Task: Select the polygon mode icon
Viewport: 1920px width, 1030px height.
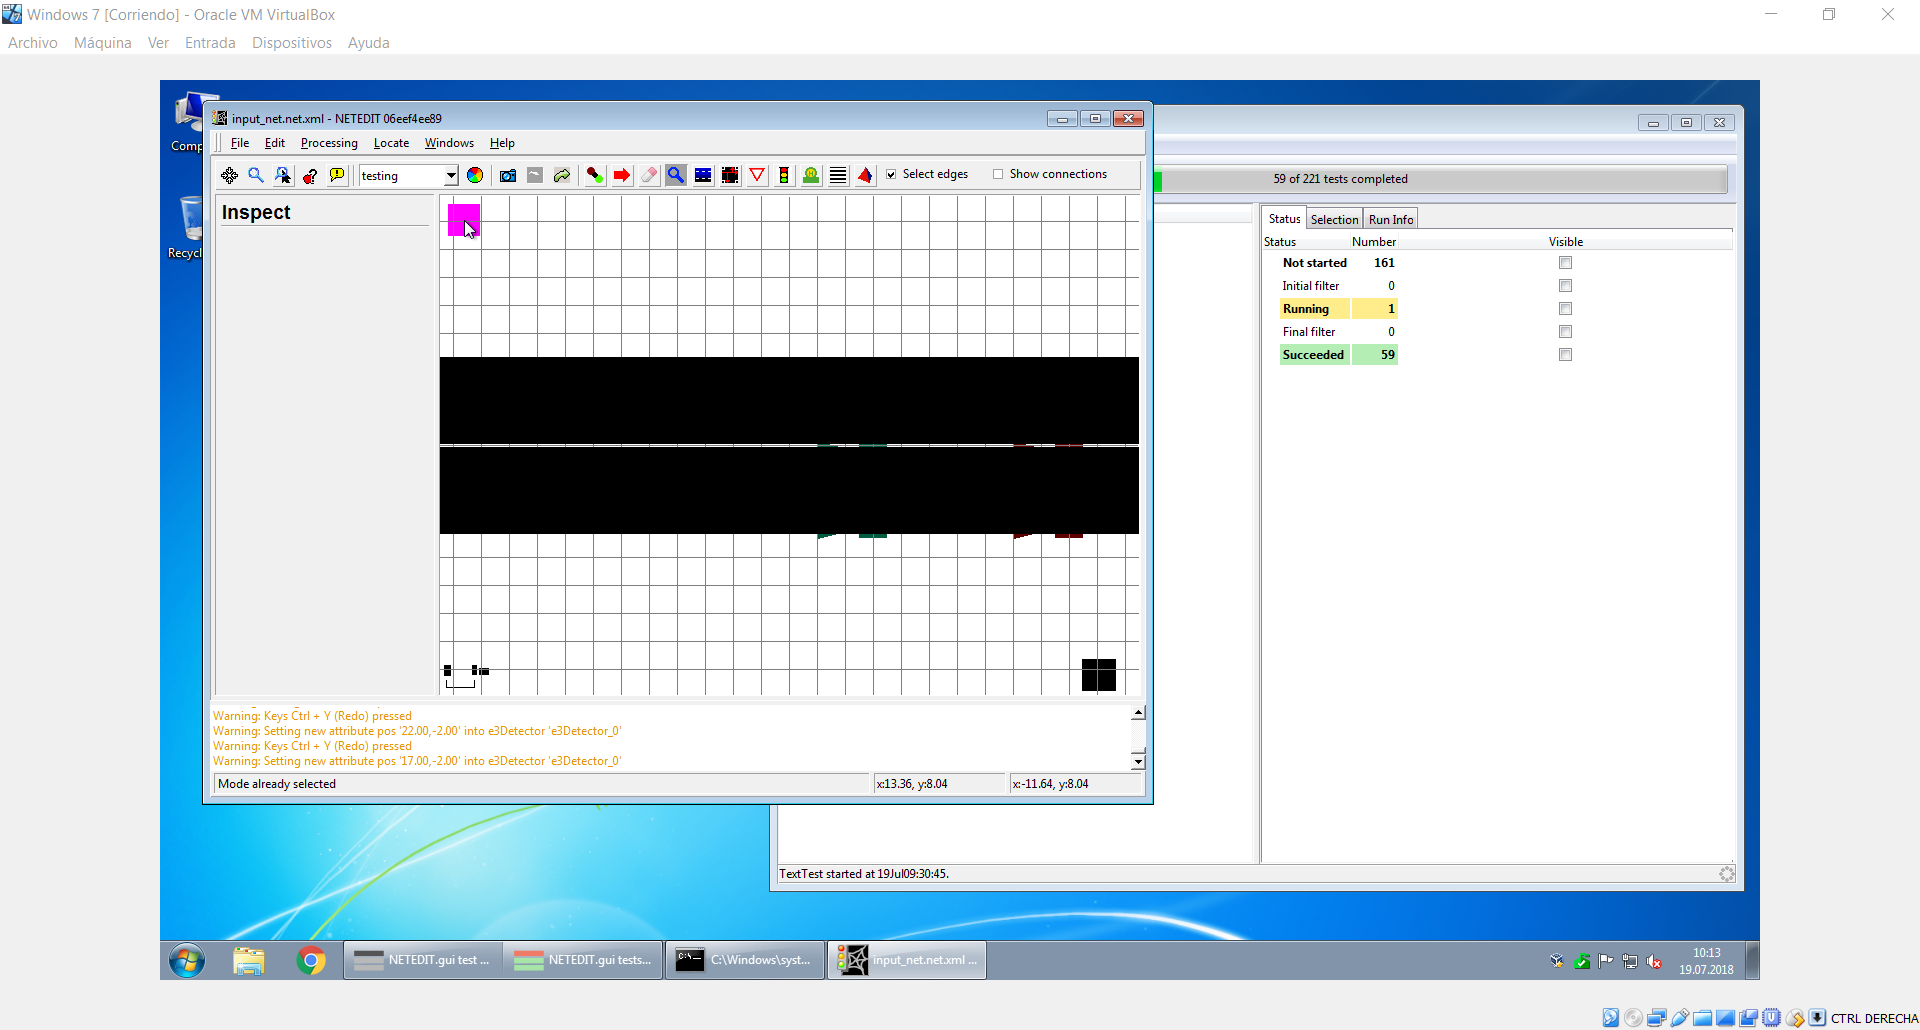Action: click(x=865, y=176)
